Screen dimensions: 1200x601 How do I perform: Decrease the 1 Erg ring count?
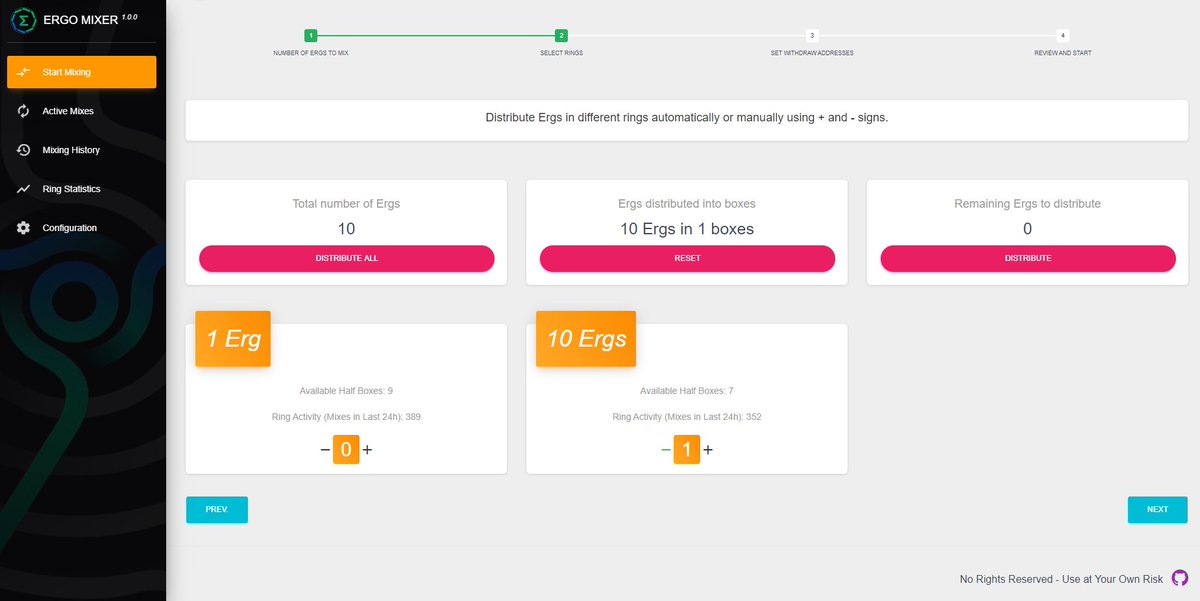pos(325,450)
